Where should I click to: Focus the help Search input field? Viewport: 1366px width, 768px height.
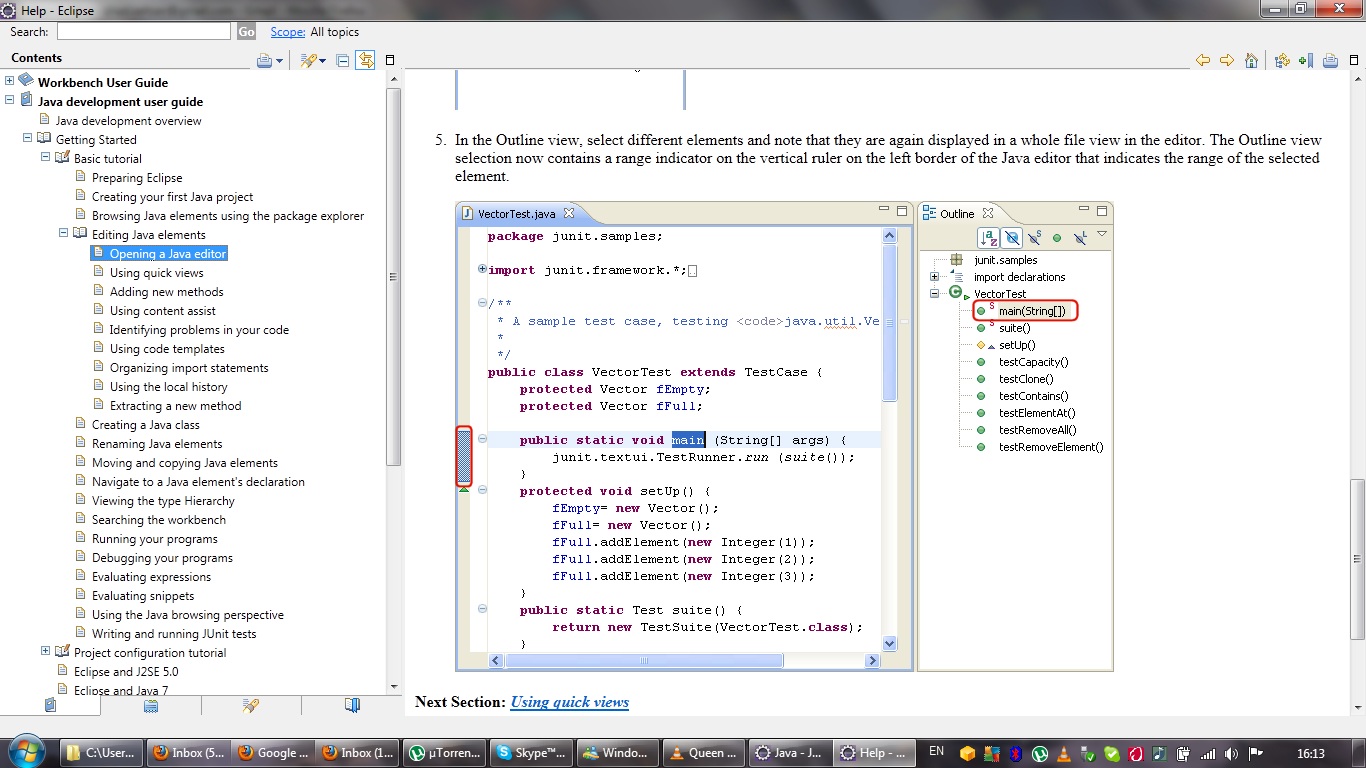pos(143,32)
